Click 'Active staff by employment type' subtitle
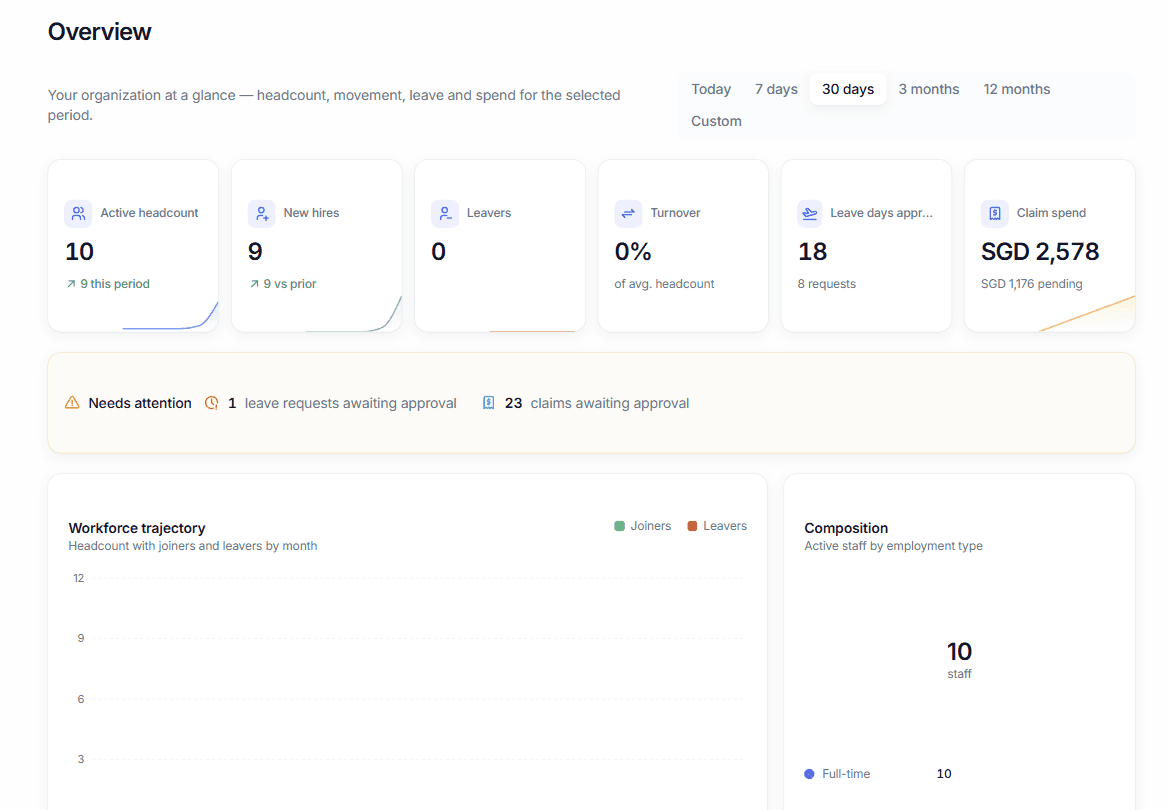Viewport: 1169px width, 810px height. click(893, 546)
